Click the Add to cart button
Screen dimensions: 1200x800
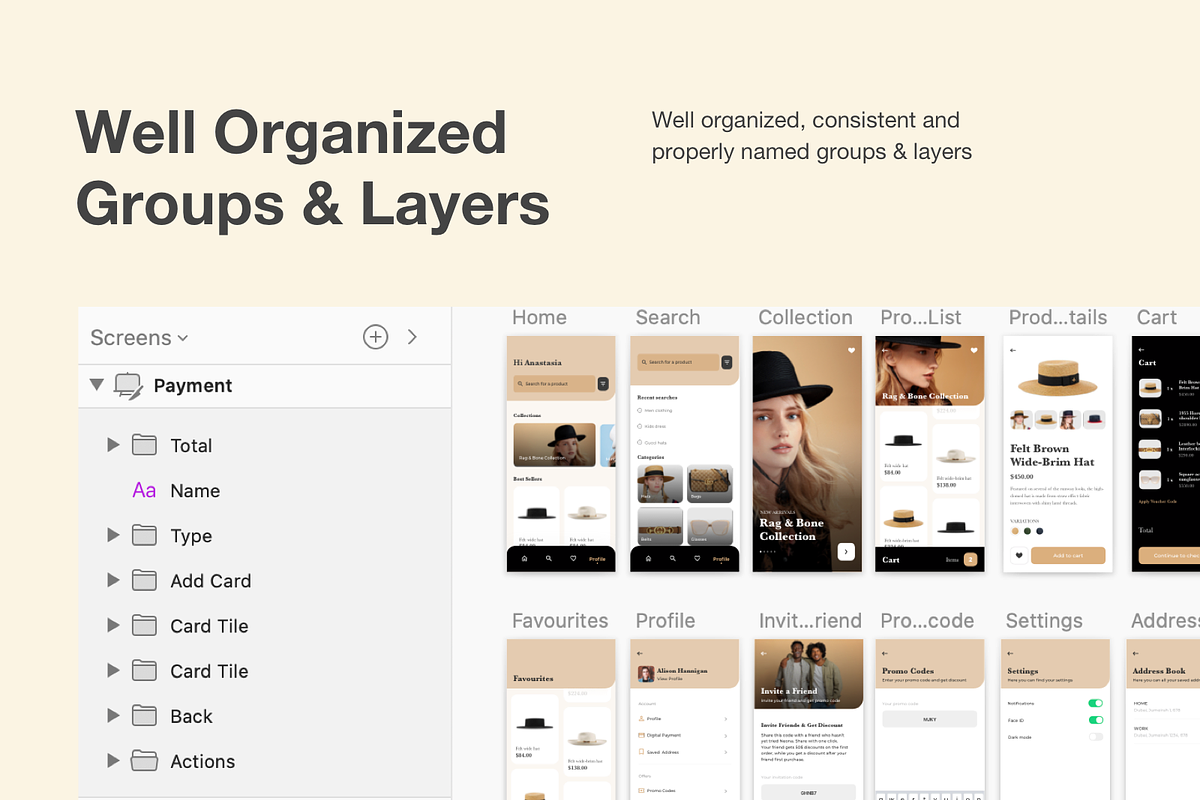[1067, 556]
